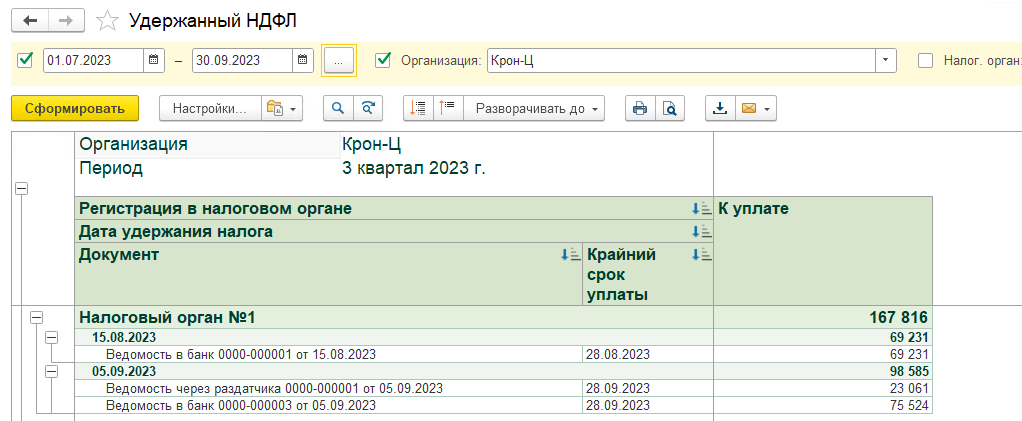The image size is (1022, 421).
Task: Open Ведомость в банк 0000-000001 от 15.08.2023
Action: coord(241,355)
